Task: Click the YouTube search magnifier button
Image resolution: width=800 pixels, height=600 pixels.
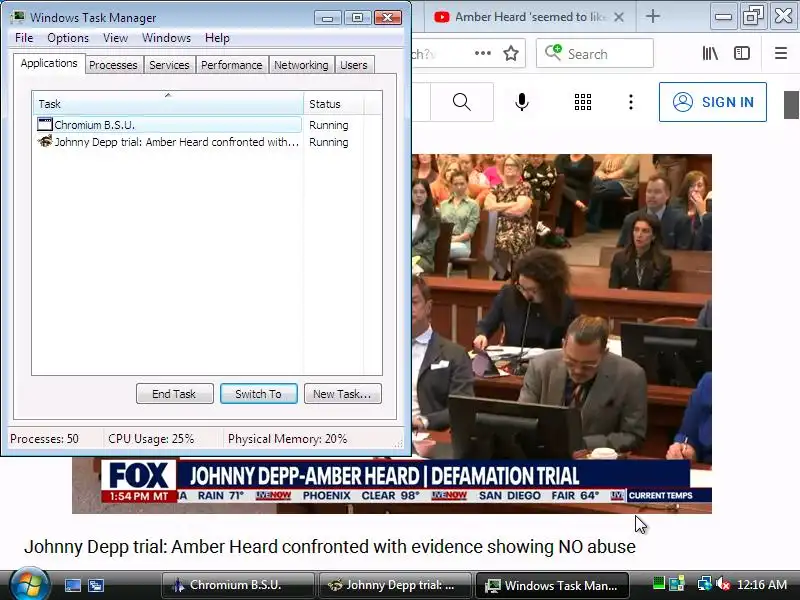Action: tap(462, 102)
